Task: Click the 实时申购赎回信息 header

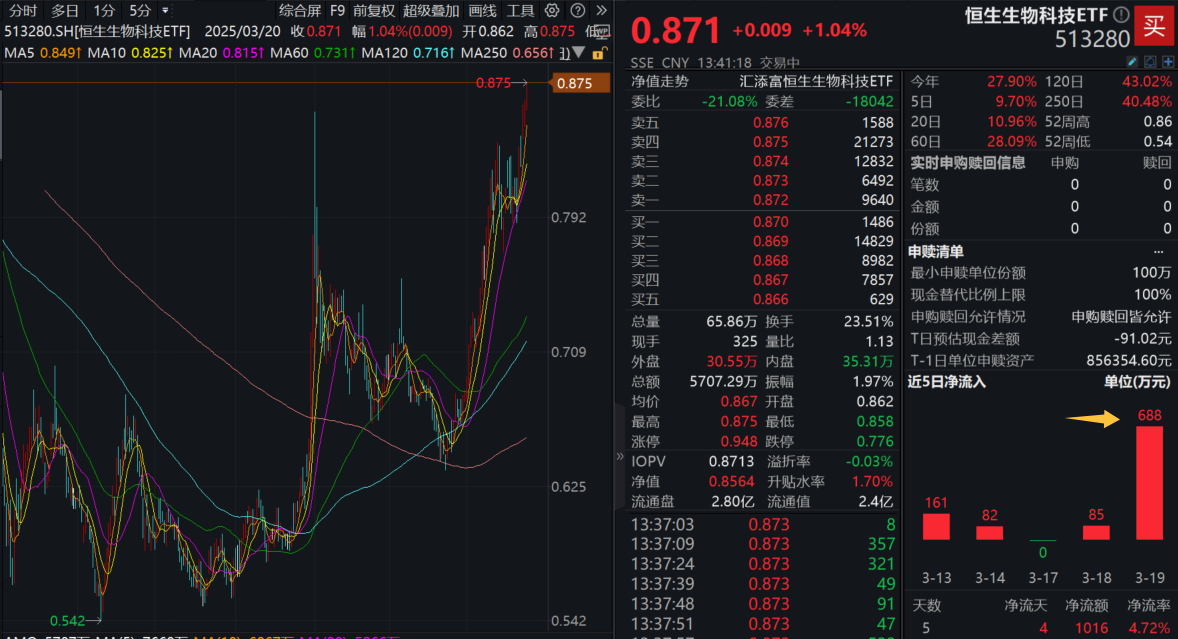Action: tap(968, 162)
